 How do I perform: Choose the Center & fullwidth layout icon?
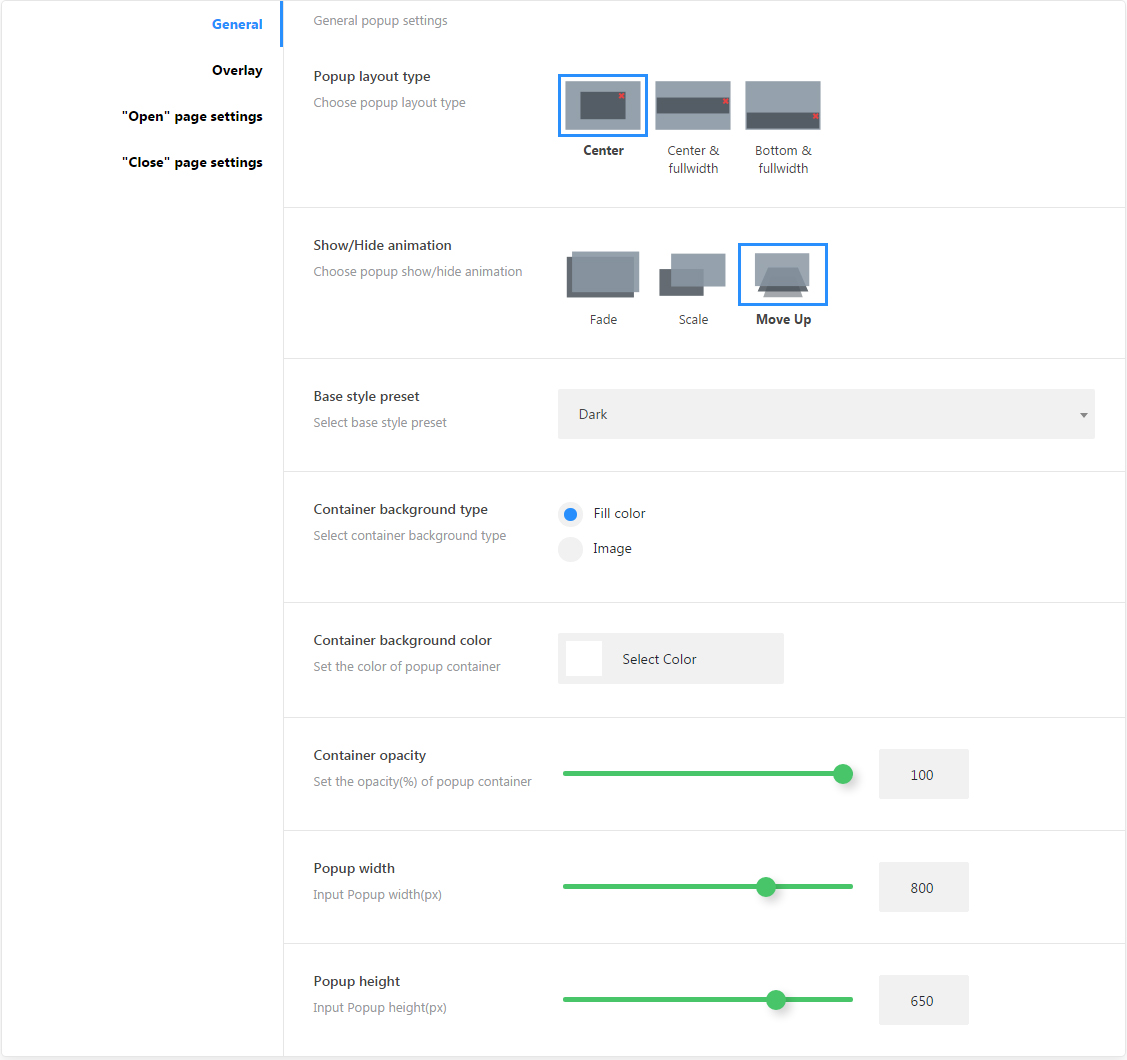693,105
